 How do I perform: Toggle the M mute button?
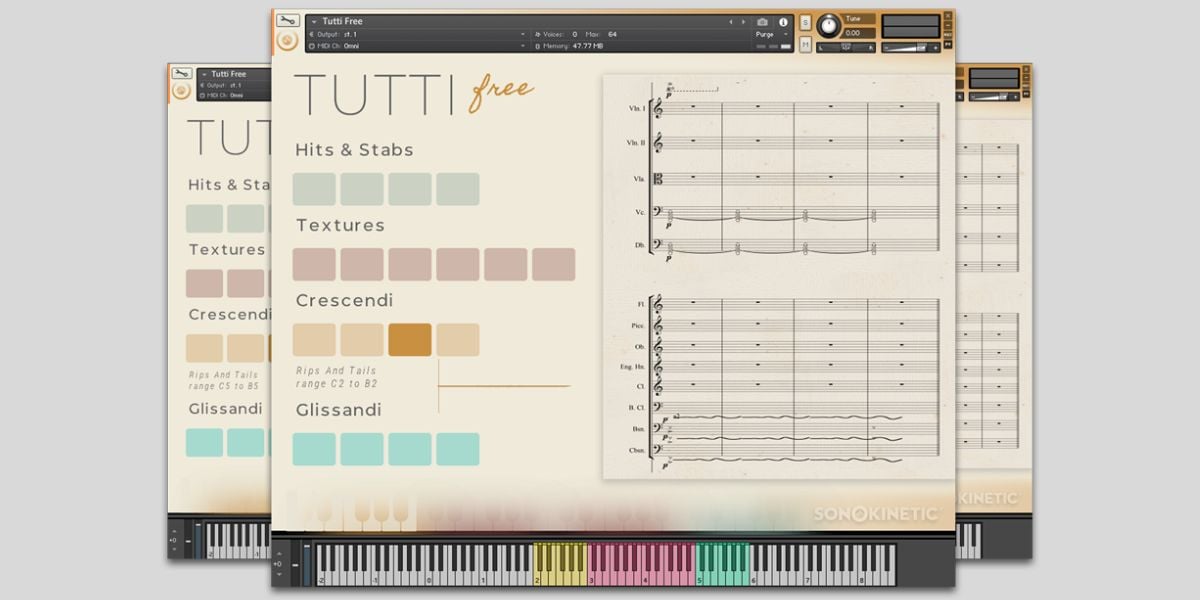[x=805, y=43]
